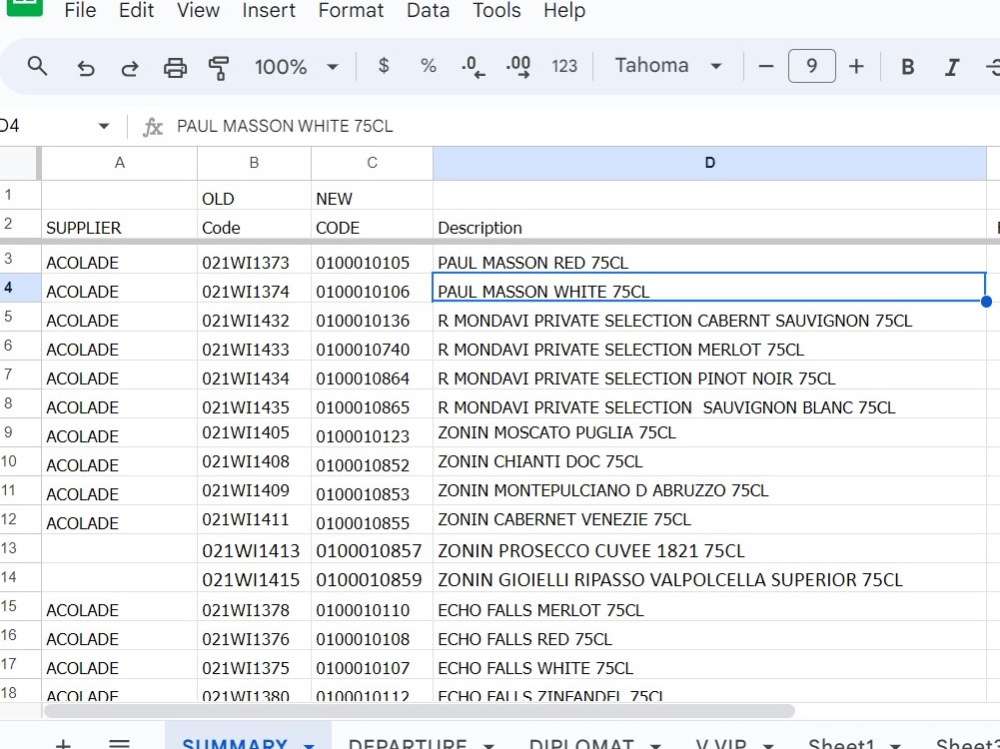Decrease decimal places
Viewport: 1000px width, 749px height.
(470, 66)
